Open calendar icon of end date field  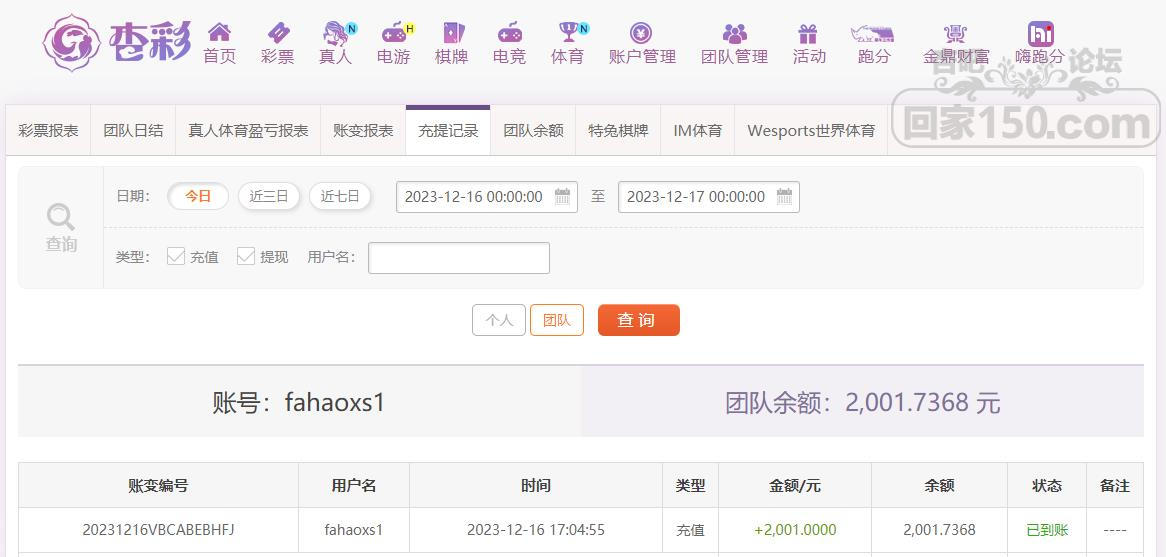tap(785, 197)
